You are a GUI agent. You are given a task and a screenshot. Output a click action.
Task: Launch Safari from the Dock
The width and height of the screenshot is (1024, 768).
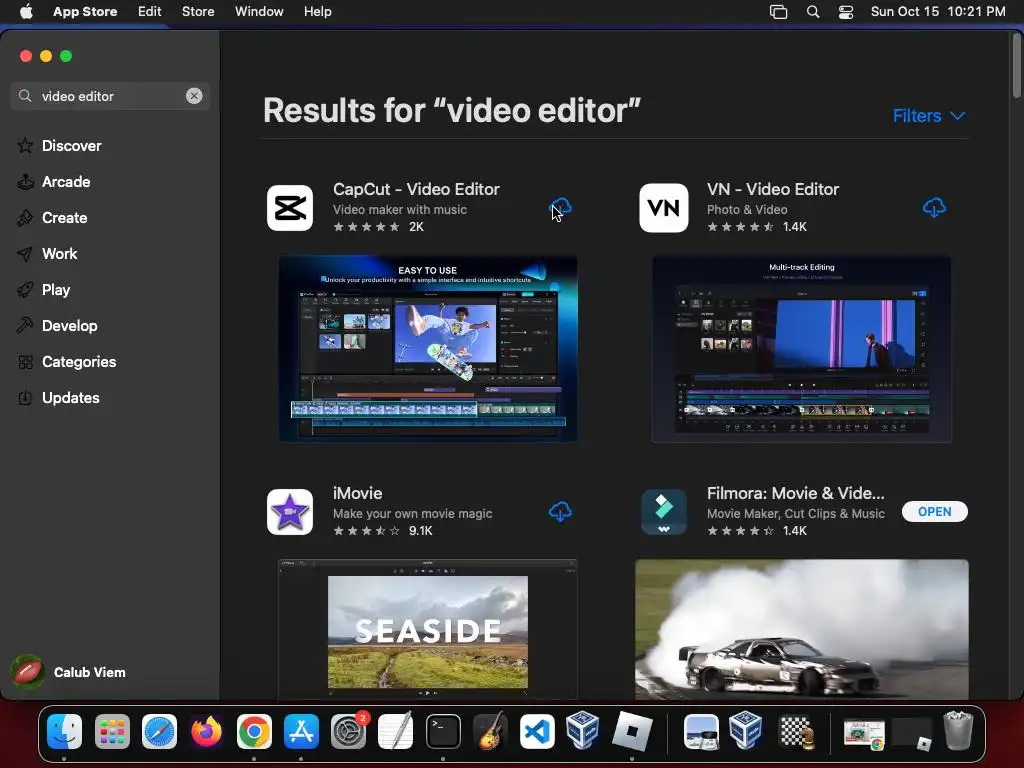[x=159, y=731]
